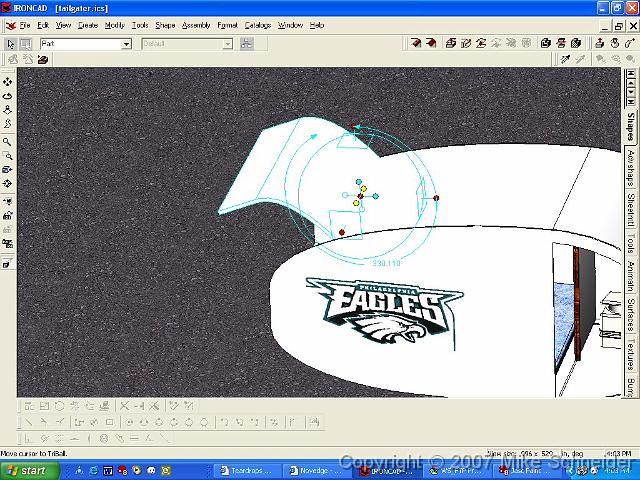Select the arrow Select tool
Viewport: 640px width, 480px height.
click(11, 44)
